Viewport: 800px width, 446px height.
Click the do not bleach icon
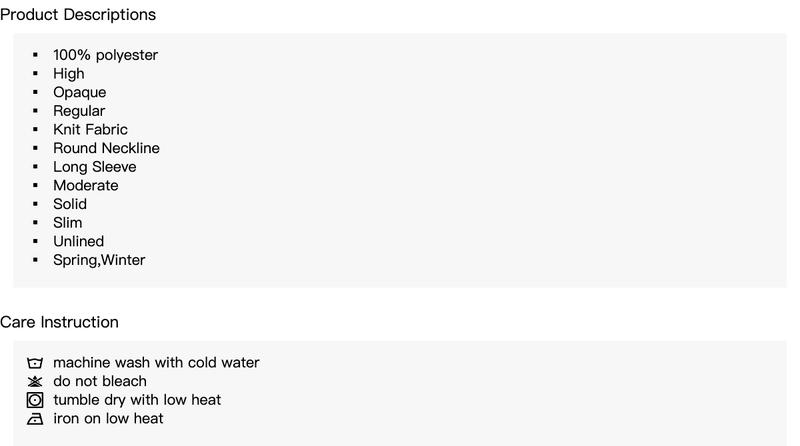pos(35,381)
